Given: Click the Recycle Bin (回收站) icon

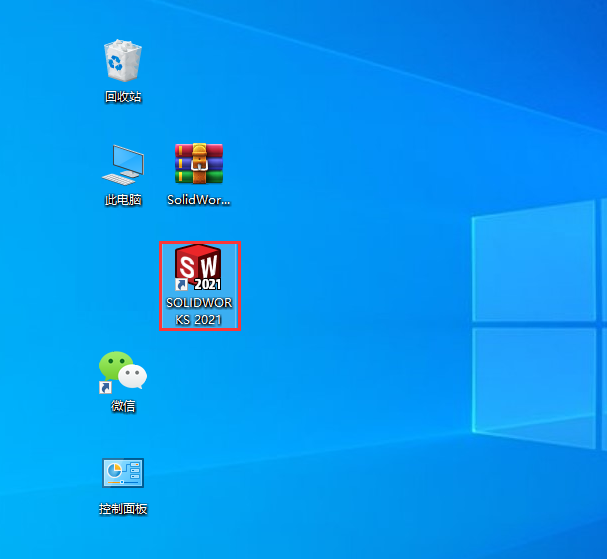Looking at the screenshot, I should [x=123, y=61].
